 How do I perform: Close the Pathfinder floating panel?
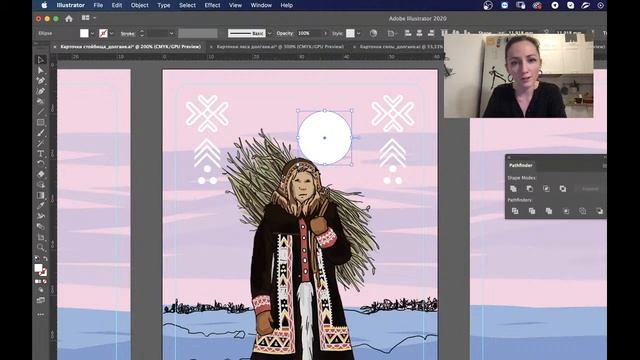coord(509,158)
